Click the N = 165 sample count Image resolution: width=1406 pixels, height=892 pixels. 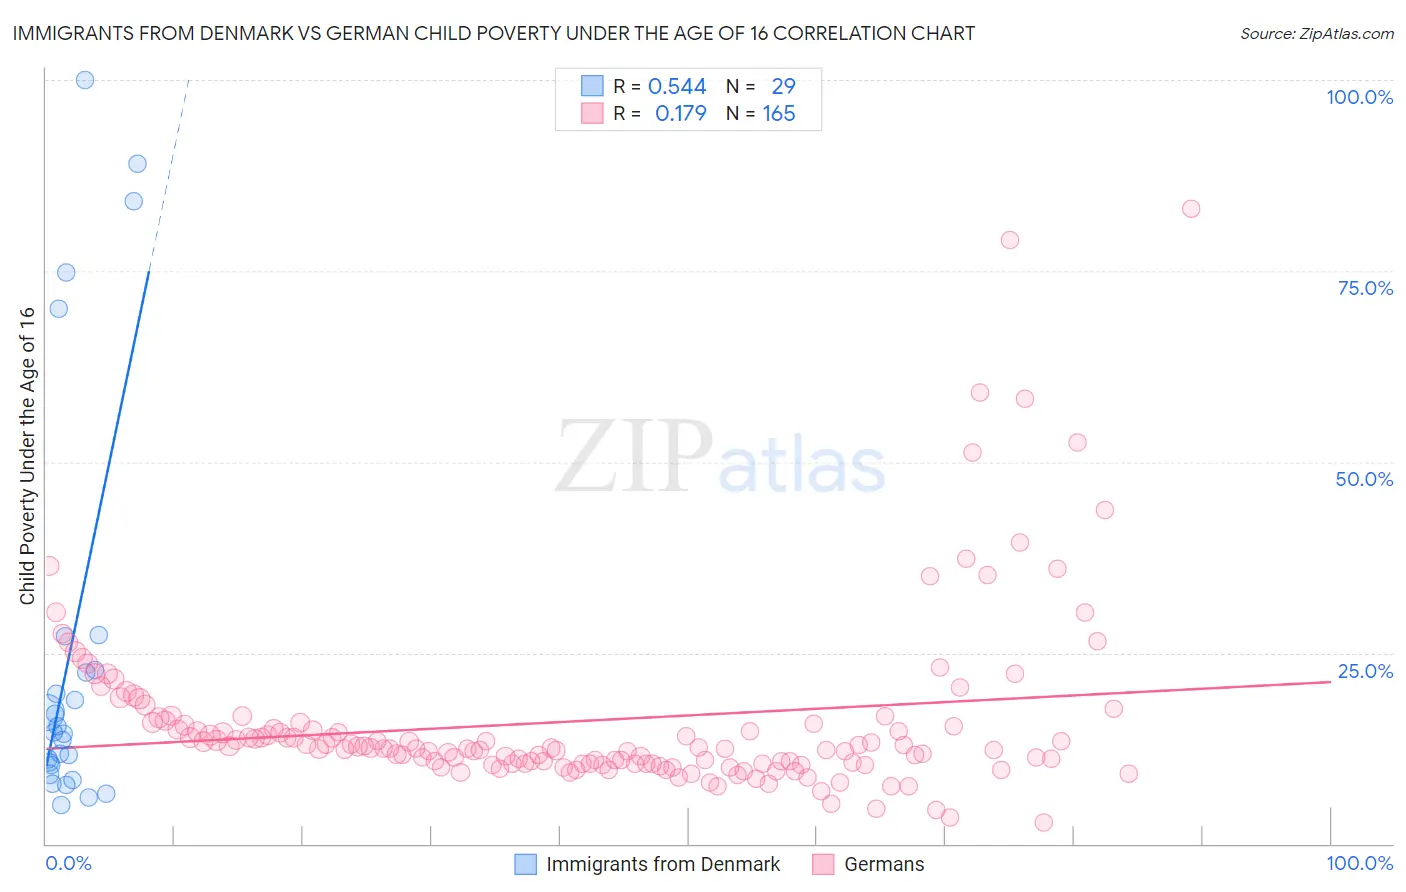pyautogui.click(x=760, y=113)
